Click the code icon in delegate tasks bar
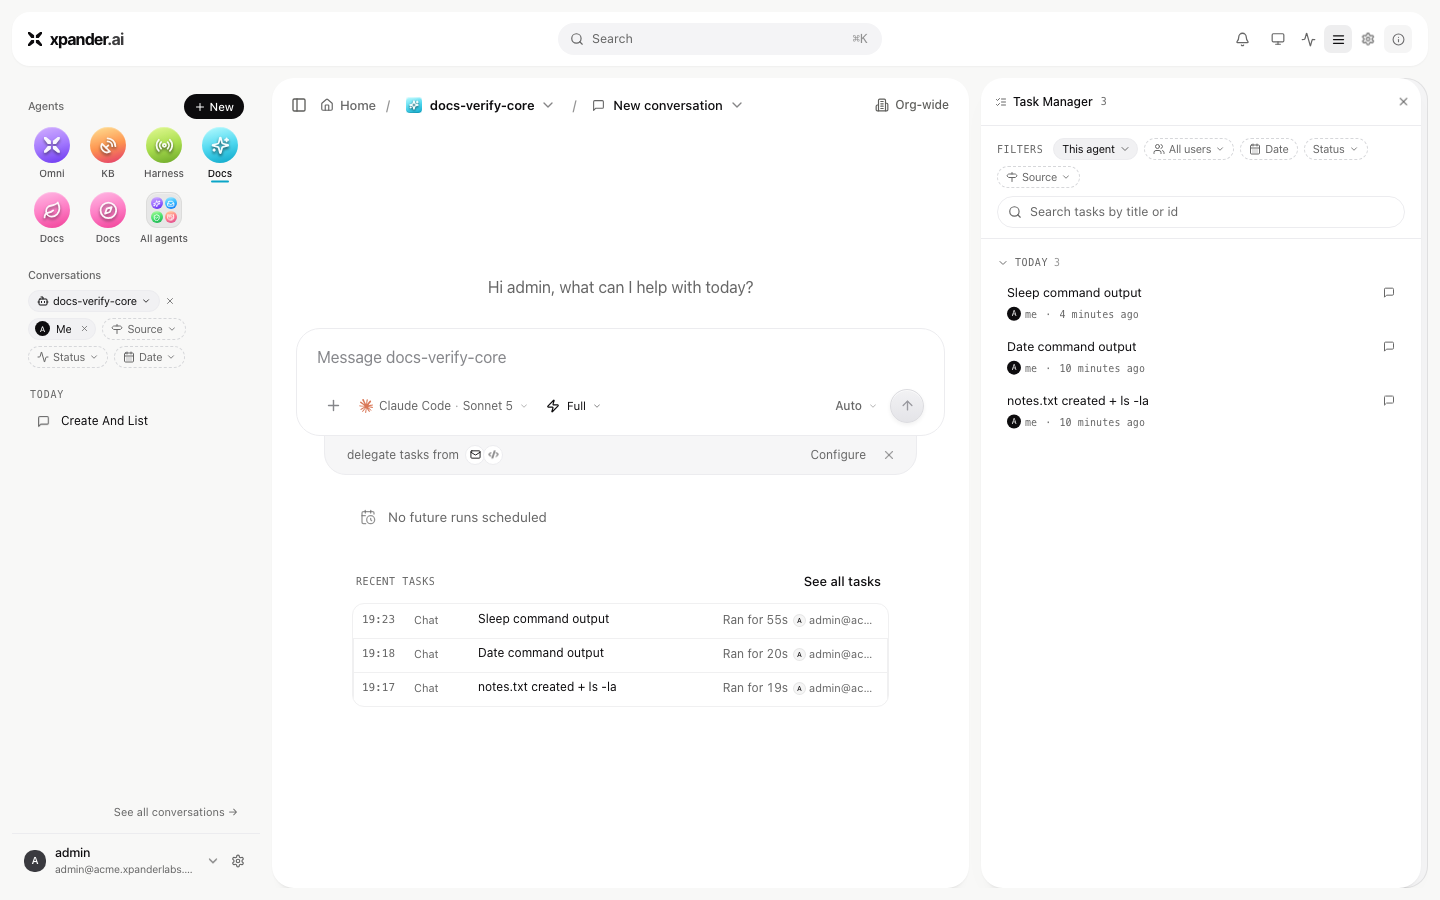 click(x=494, y=455)
